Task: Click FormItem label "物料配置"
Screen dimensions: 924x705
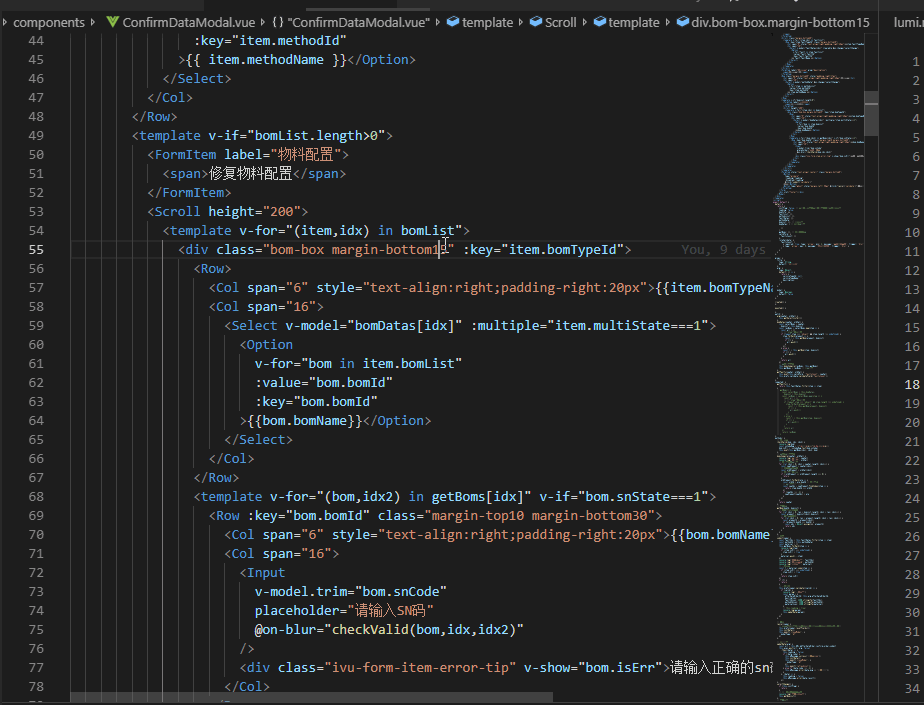Action: click(305, 154)
